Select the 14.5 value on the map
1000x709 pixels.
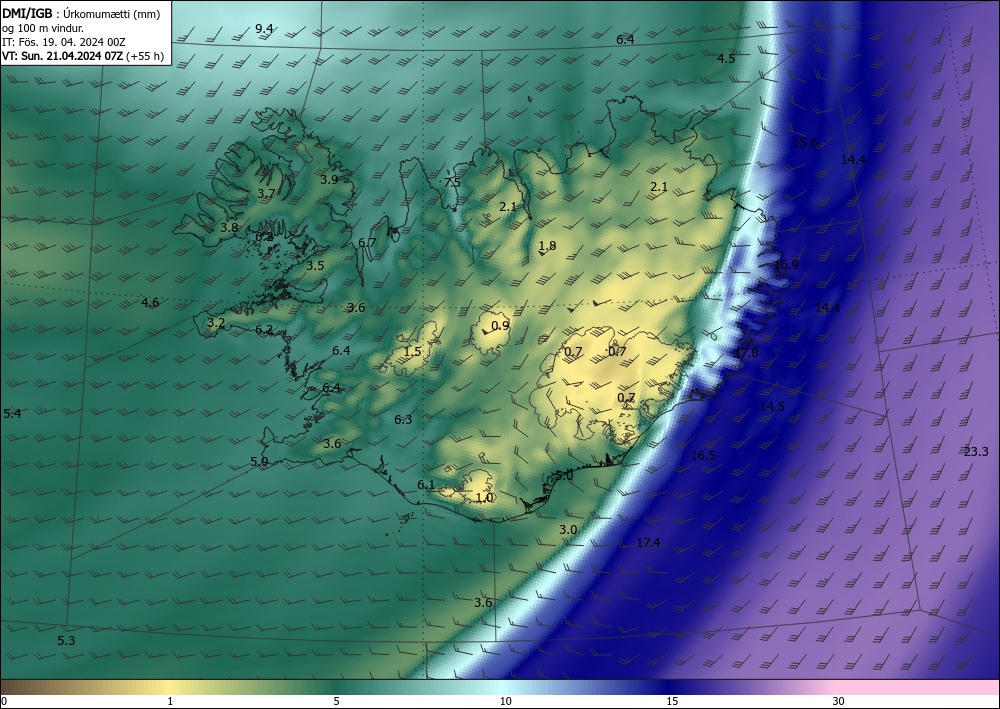pyautogui.click(x=772, y=406)
